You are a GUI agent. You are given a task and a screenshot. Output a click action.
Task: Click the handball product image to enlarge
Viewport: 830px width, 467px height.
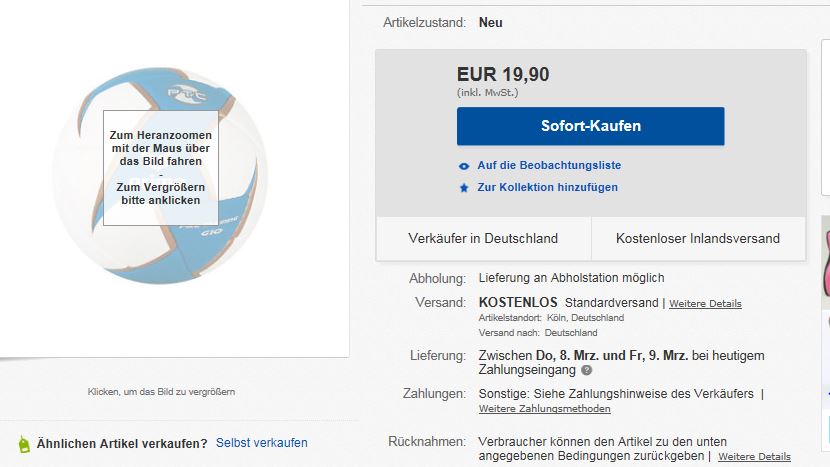click(160, 175)
